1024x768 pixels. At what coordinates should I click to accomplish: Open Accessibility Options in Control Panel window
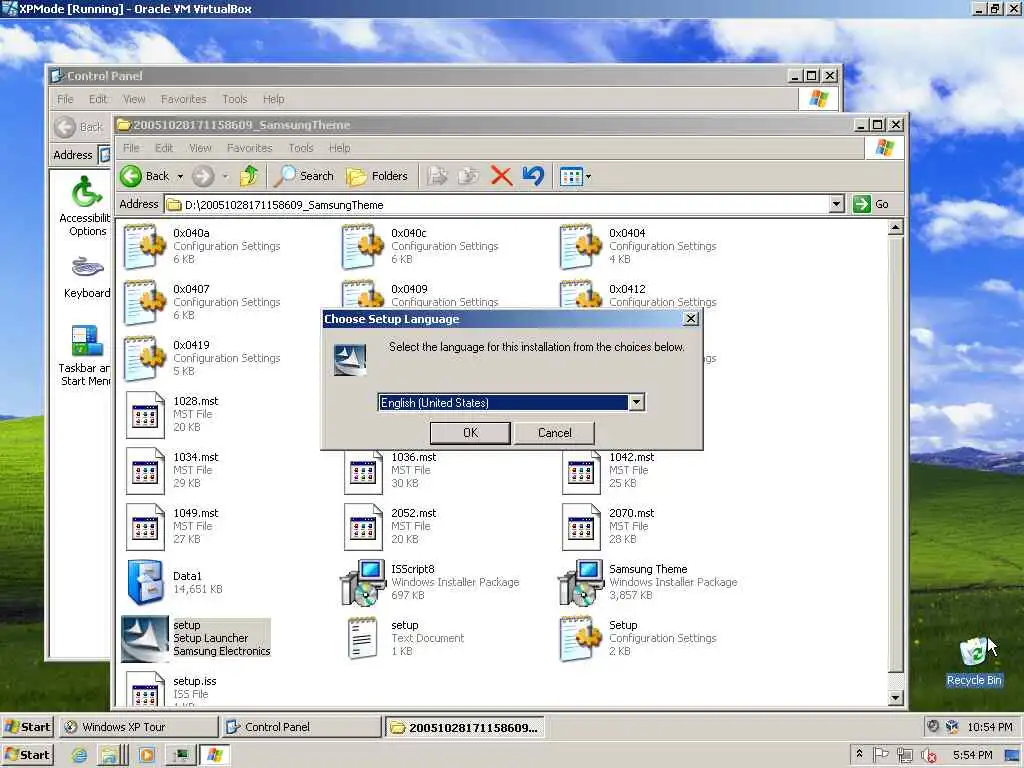86,206
